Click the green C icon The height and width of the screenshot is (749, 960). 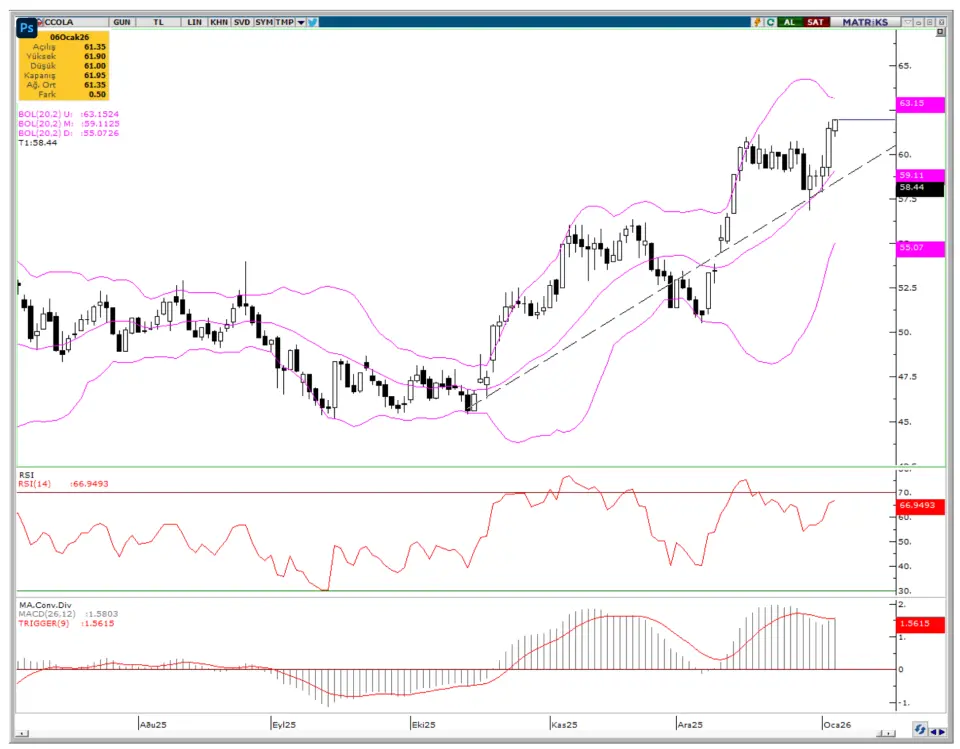click(x=771, y=21)
